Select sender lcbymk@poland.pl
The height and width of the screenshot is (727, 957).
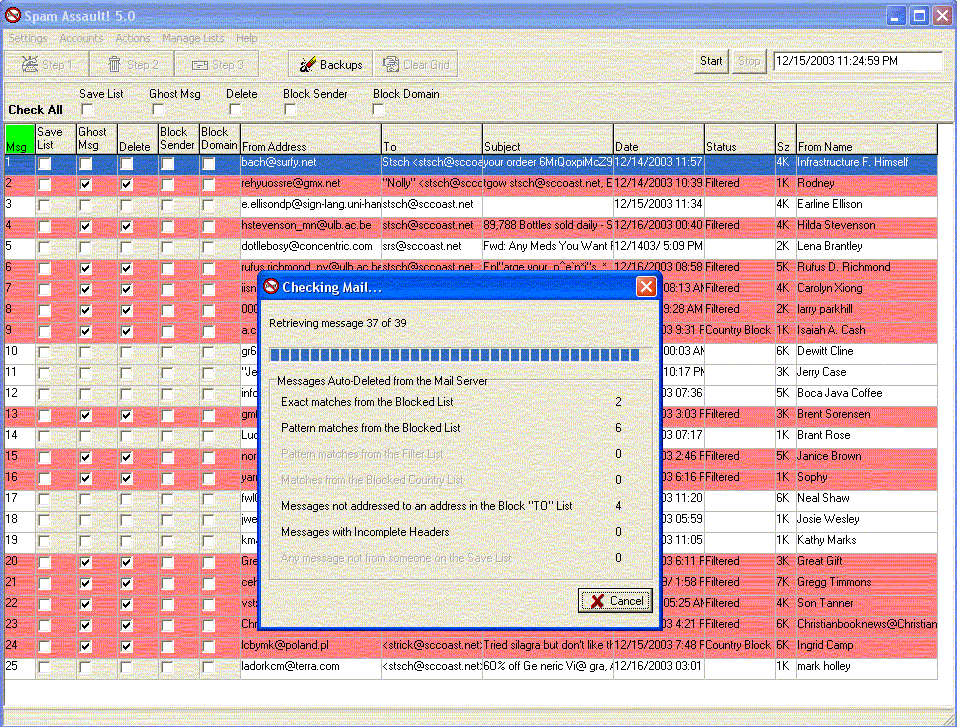click(x=285, y=645)
